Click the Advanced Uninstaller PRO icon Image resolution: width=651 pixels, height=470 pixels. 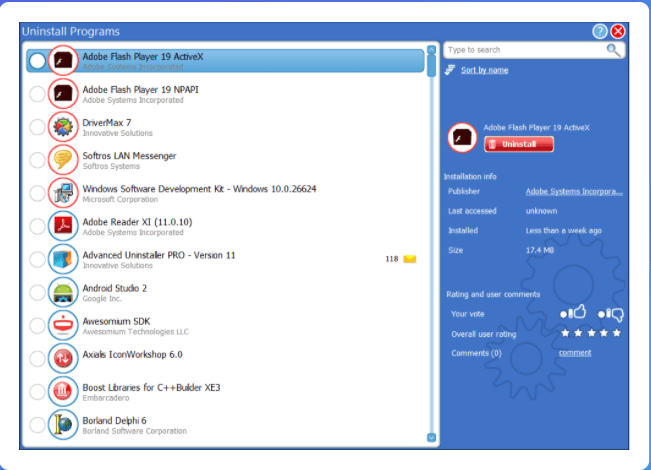pyautogui.click(x=63, y=259)
